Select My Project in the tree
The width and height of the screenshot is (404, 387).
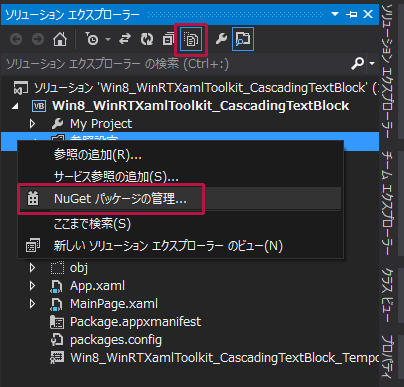(x=101, y=124)
